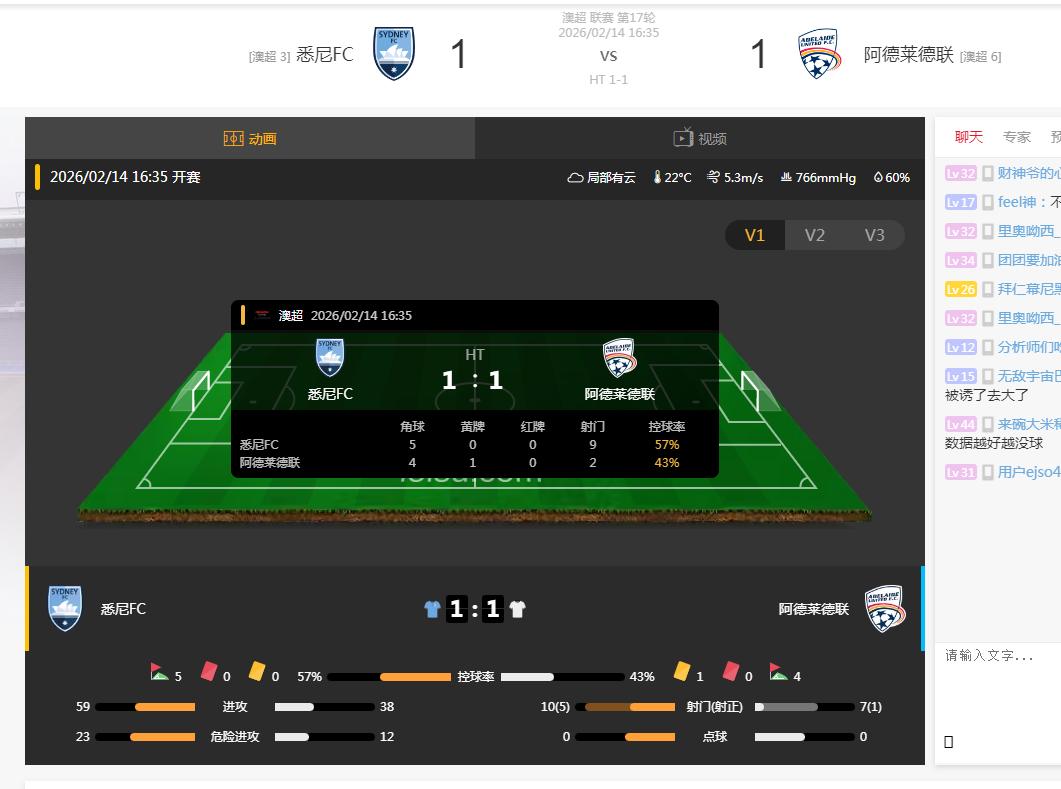Image resolution: width=1061 pixels, height=789 pixels.
Task: Click the TV icon on 视频 tab
Action: (x=683, y=137)
